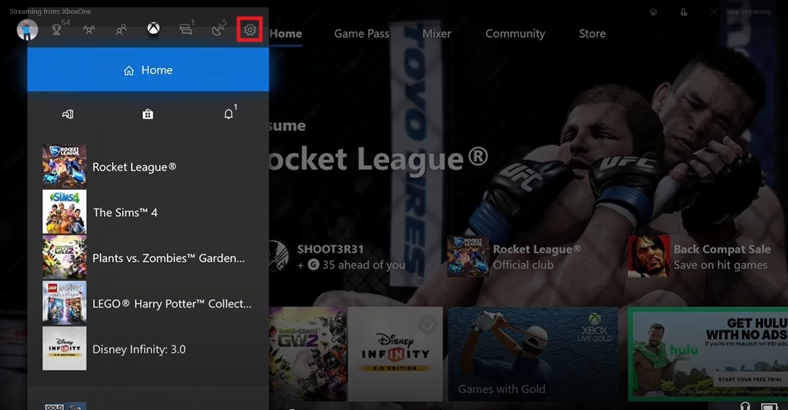Open the Broadcast and capture icon
Viewport: 788px width, 410px height.
(x=218, y=30)
